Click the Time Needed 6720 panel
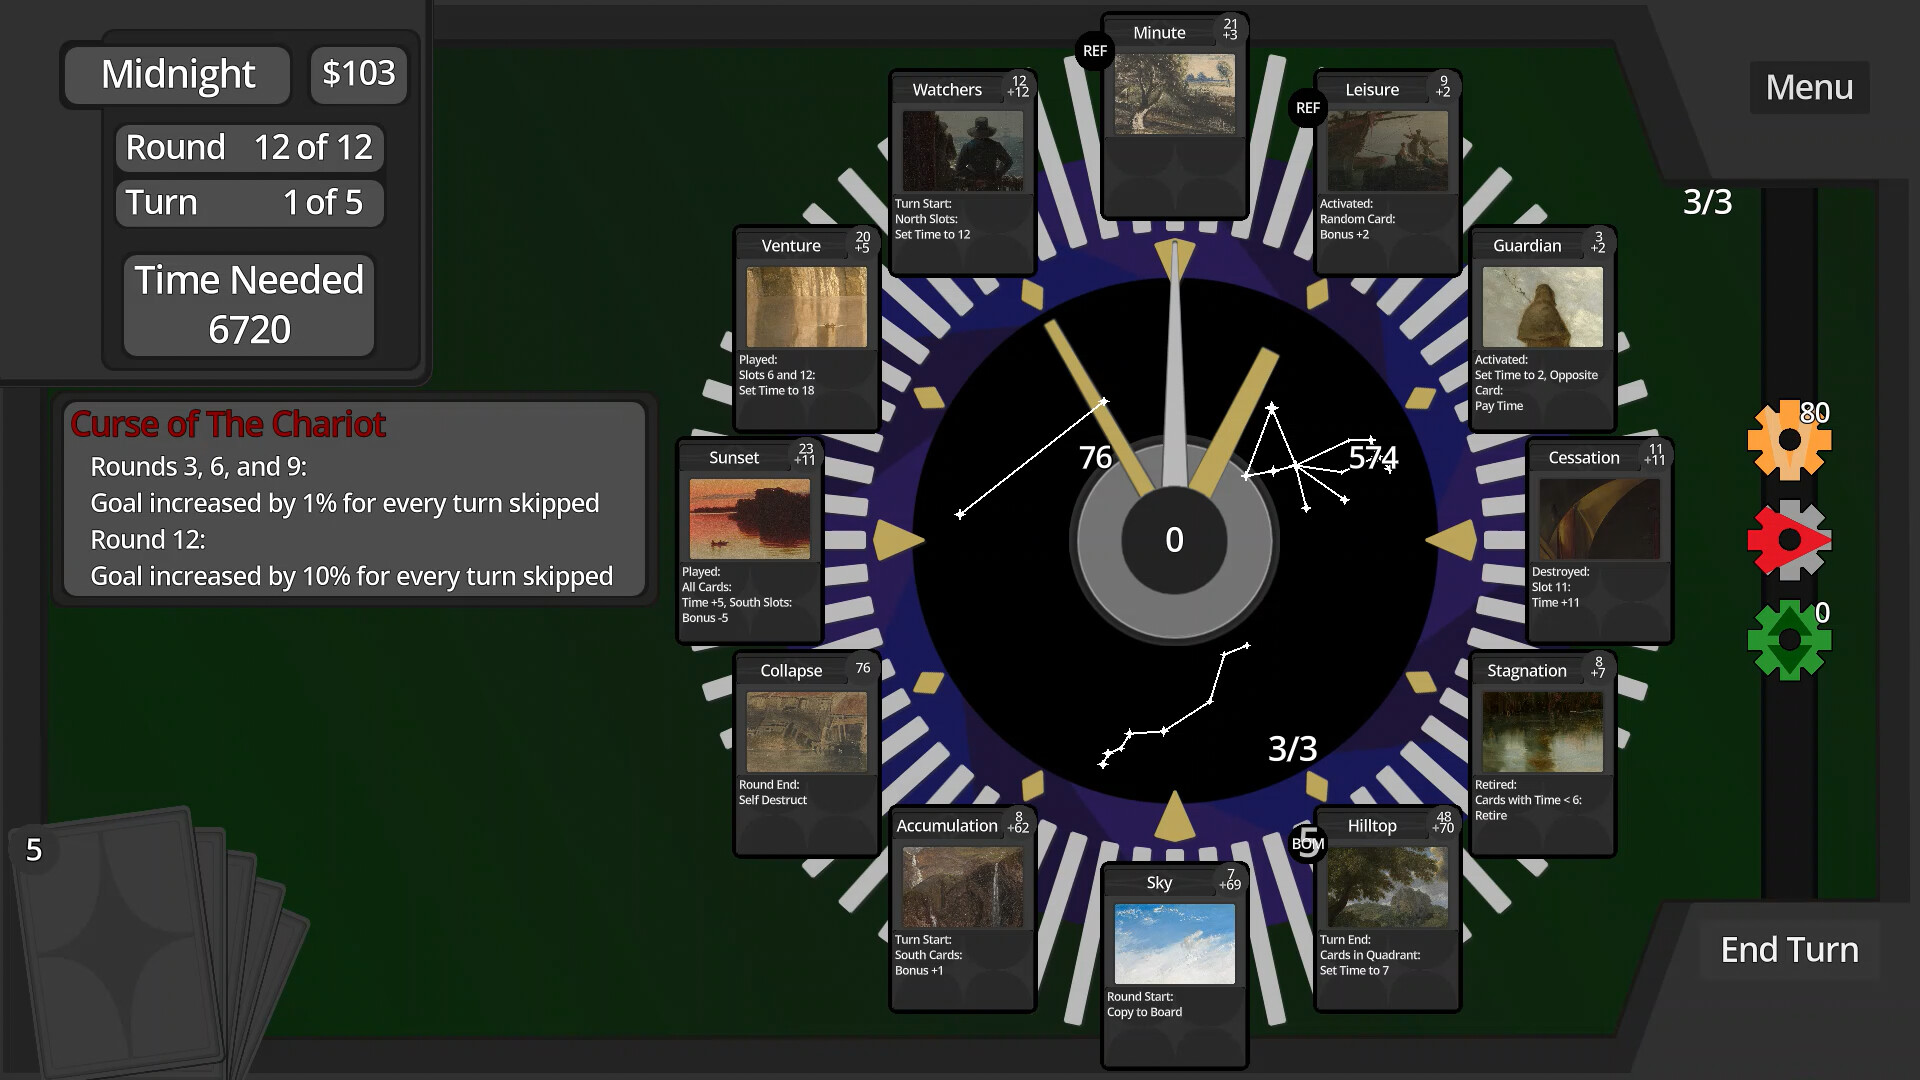Image resolution: width=1920 pixels, height=1080 pixels. [249, 305]
